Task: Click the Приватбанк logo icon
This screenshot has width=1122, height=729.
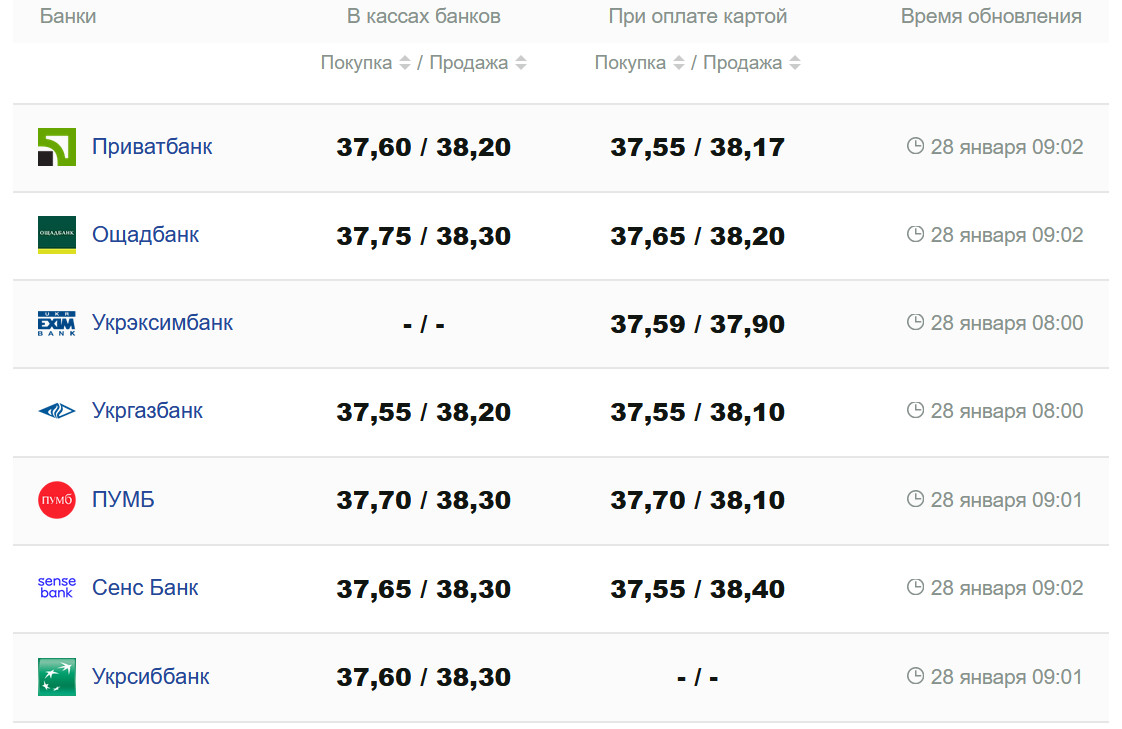Action: 57,147
